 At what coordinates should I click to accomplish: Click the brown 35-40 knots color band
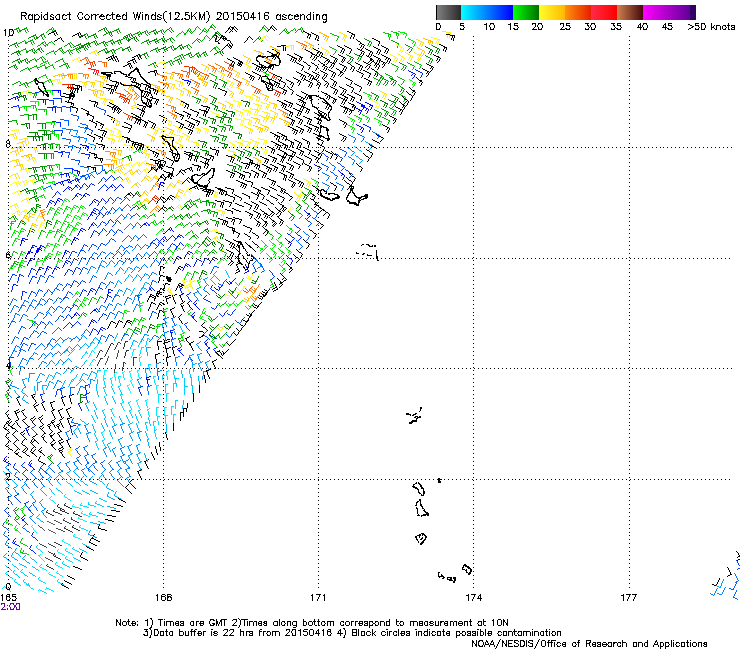tap(630, 12)
